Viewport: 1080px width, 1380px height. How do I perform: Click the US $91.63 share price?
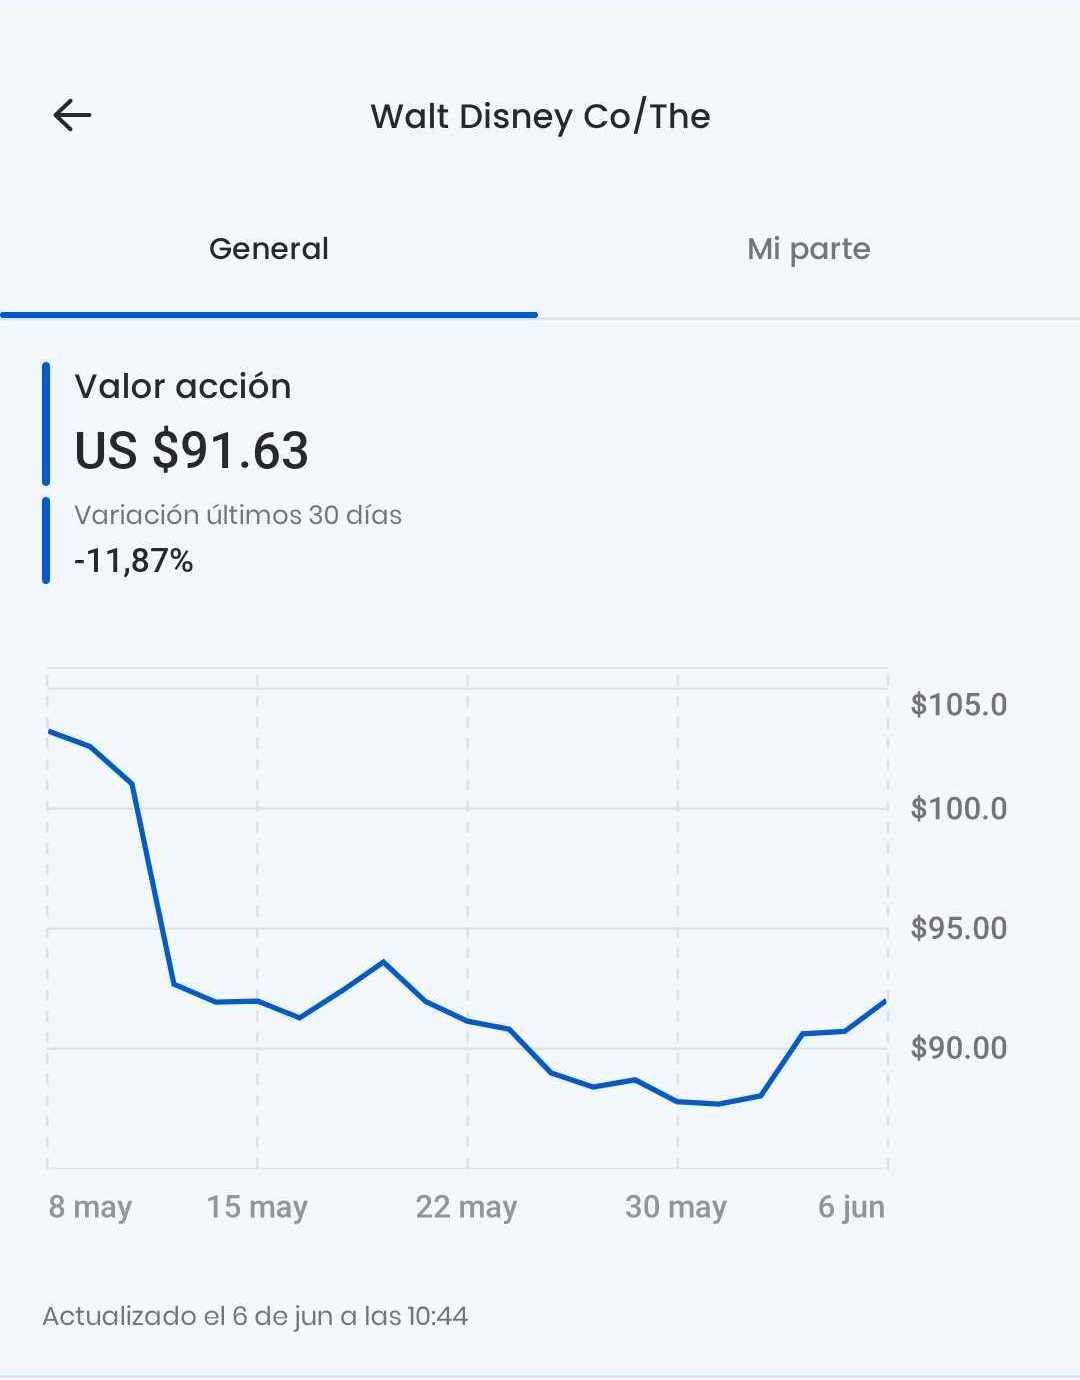192,450
